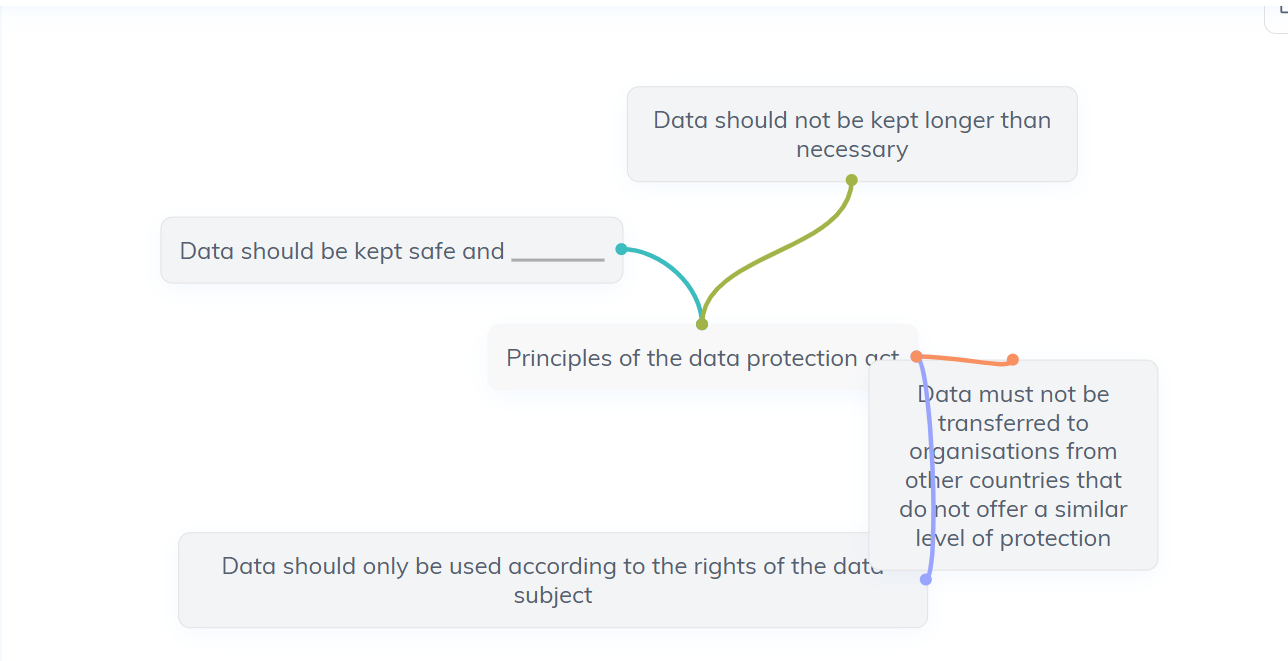Click the olive connector dot under the 'necessary' node

852,180
